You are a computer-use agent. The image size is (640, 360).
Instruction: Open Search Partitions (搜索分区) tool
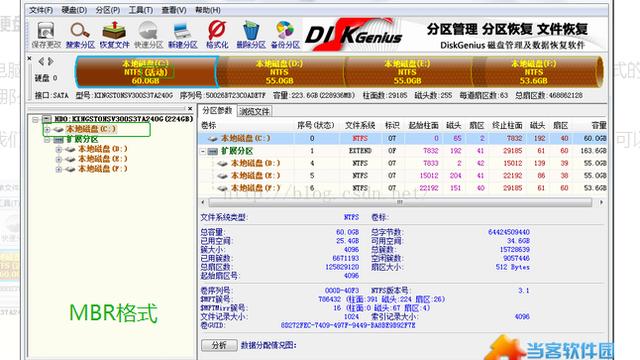[x=80, y=35]
